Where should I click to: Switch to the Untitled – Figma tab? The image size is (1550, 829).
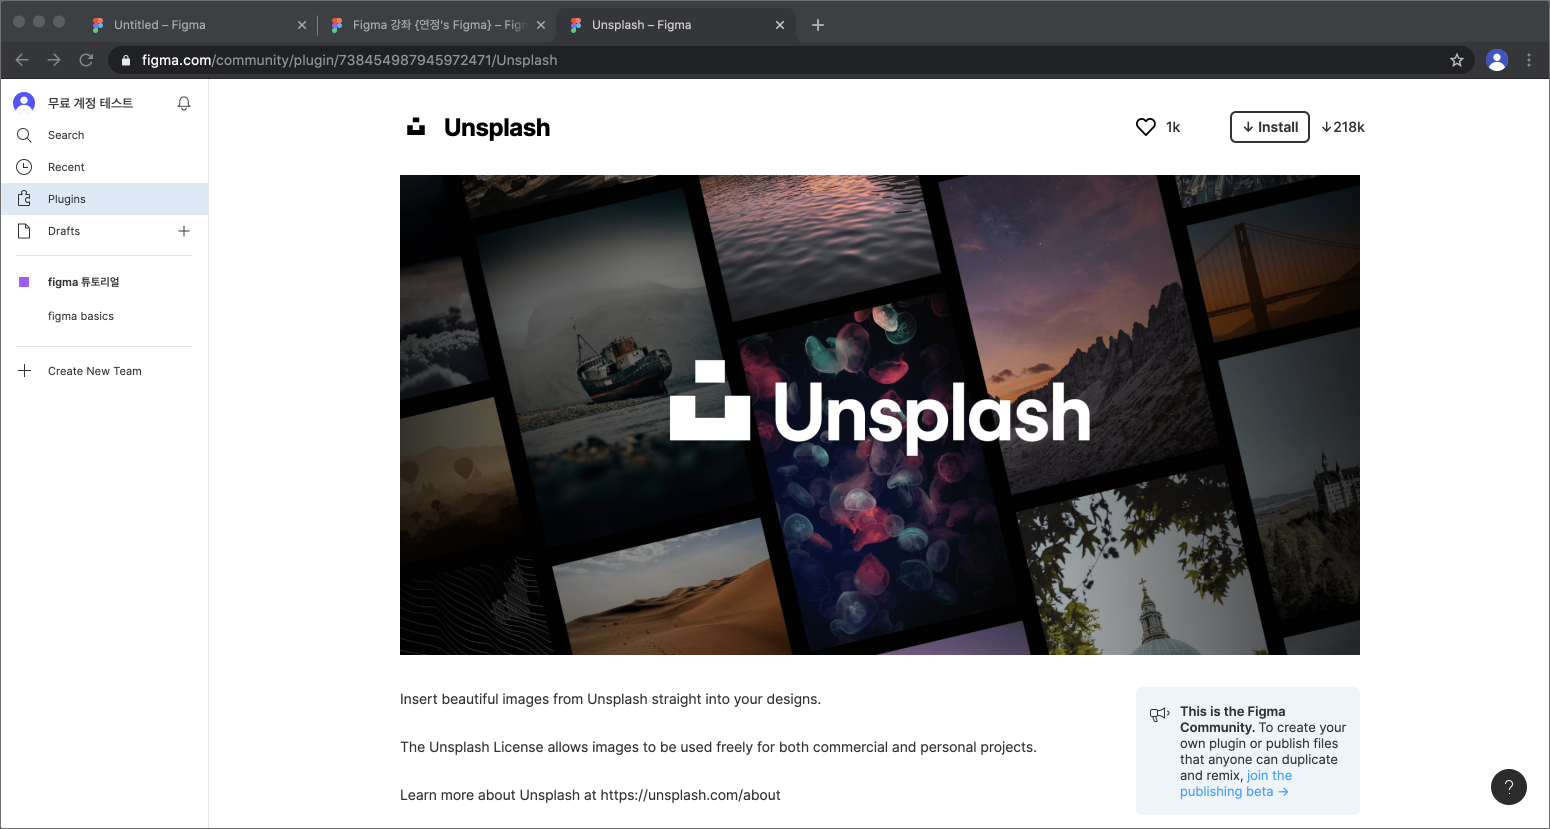point(198,25)
